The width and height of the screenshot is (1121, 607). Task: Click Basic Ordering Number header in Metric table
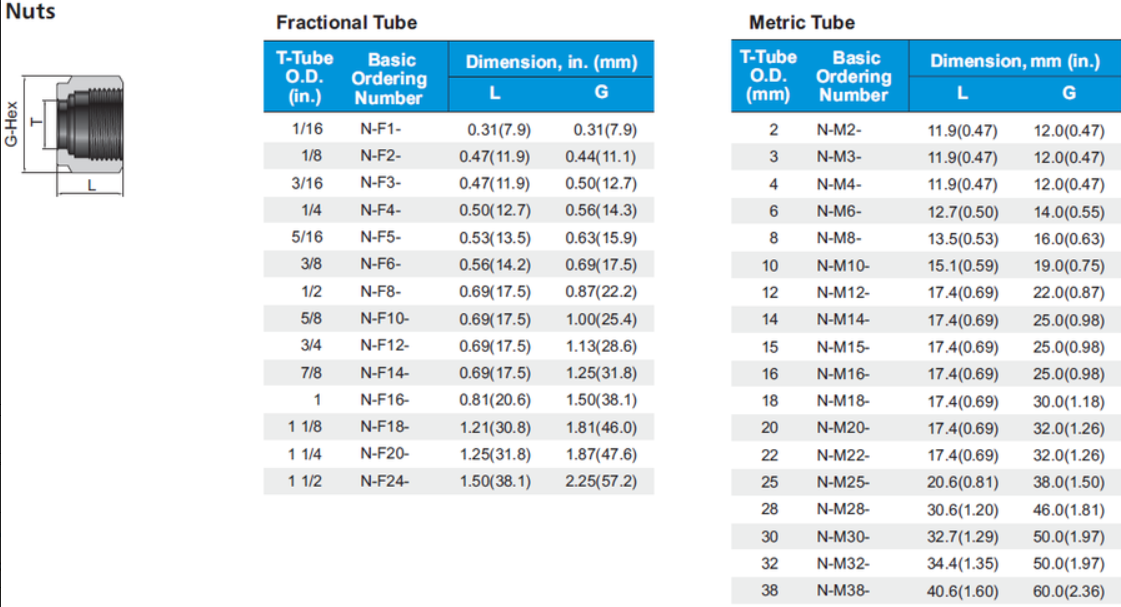tap(856, 77)
